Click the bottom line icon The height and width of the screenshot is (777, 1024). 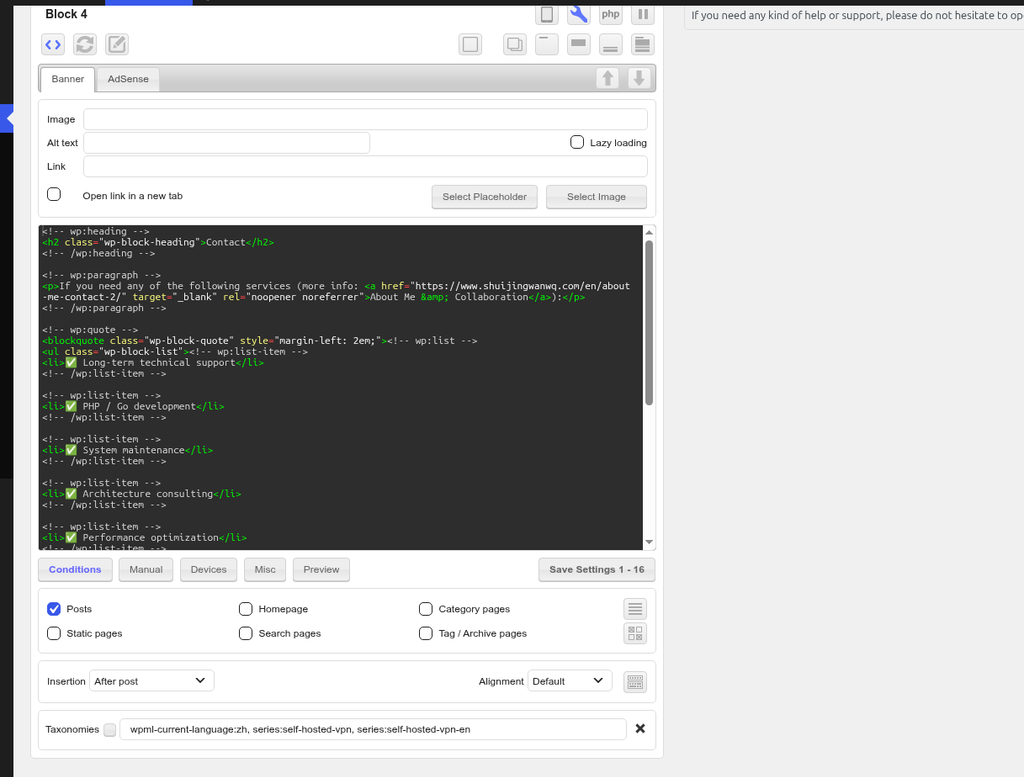[611, 44]
